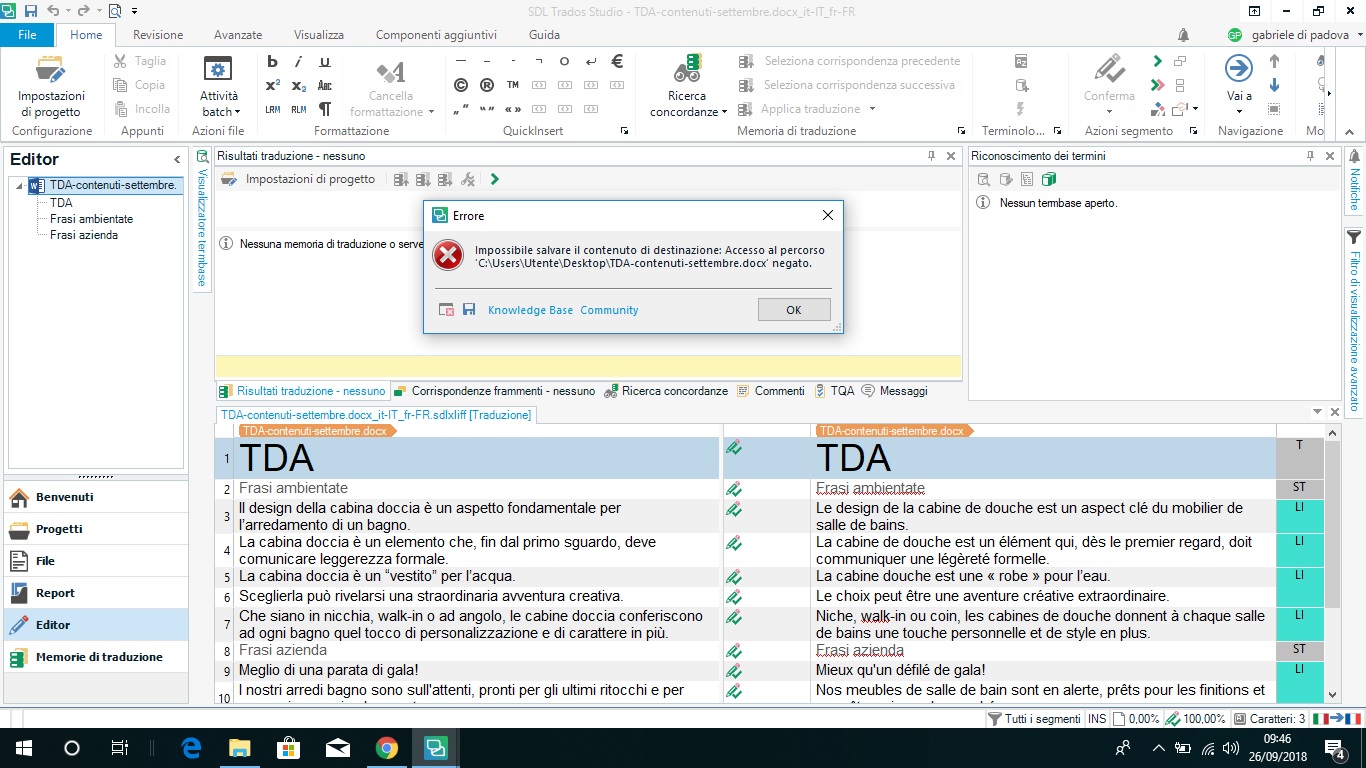Switch to the Commenti tab
The image size is (1366, 768).
point(771,391)
